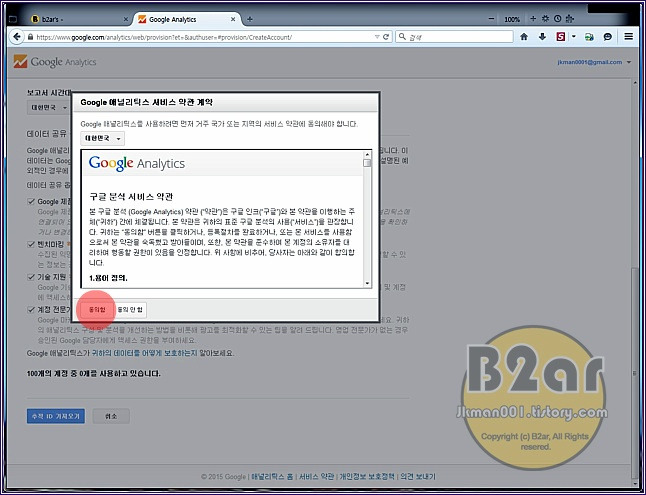Click the red S extension icon
The height and width of the screenshot is (495, 646).
560,37
